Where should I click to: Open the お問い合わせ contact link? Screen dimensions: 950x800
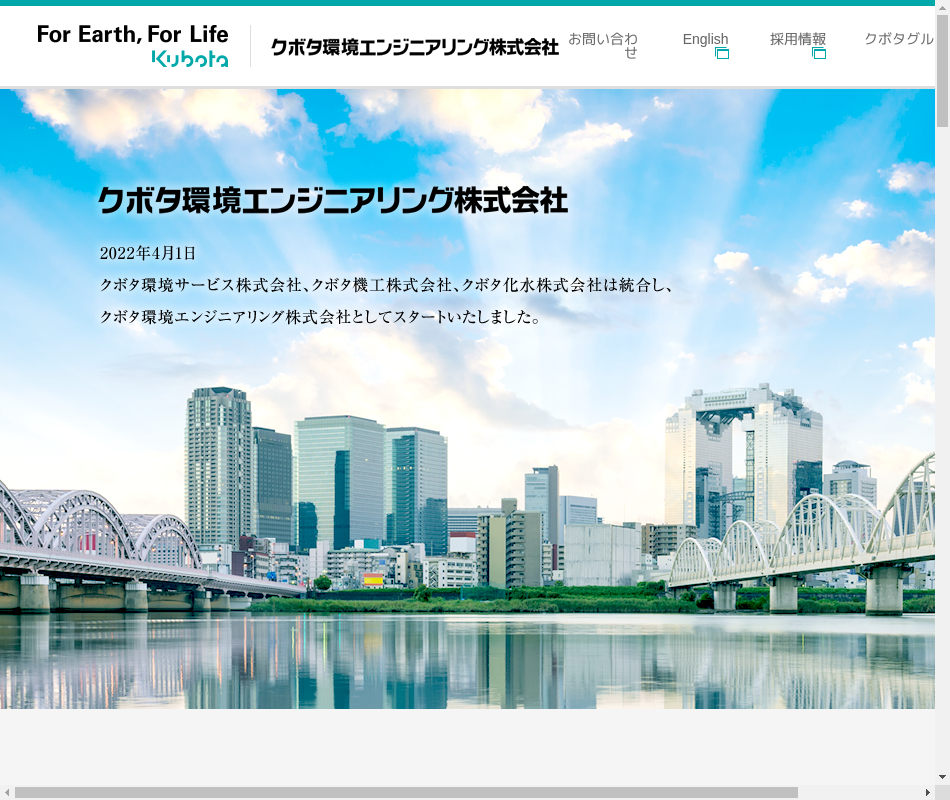coord(603,45)
